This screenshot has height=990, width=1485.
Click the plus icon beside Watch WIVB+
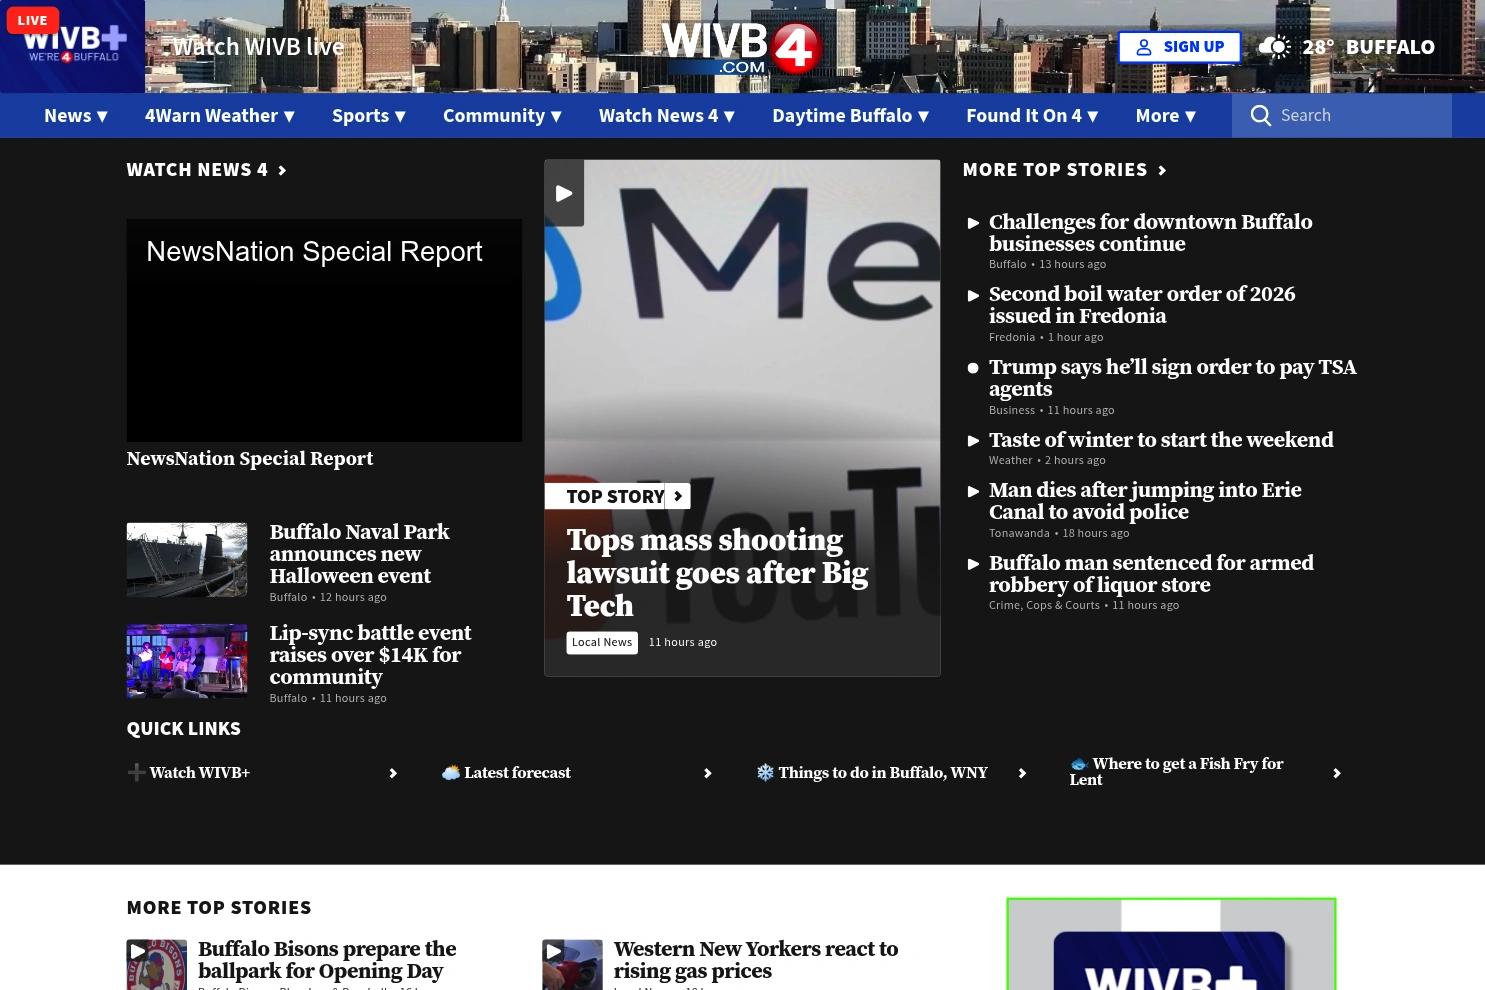tap(136, 772)
